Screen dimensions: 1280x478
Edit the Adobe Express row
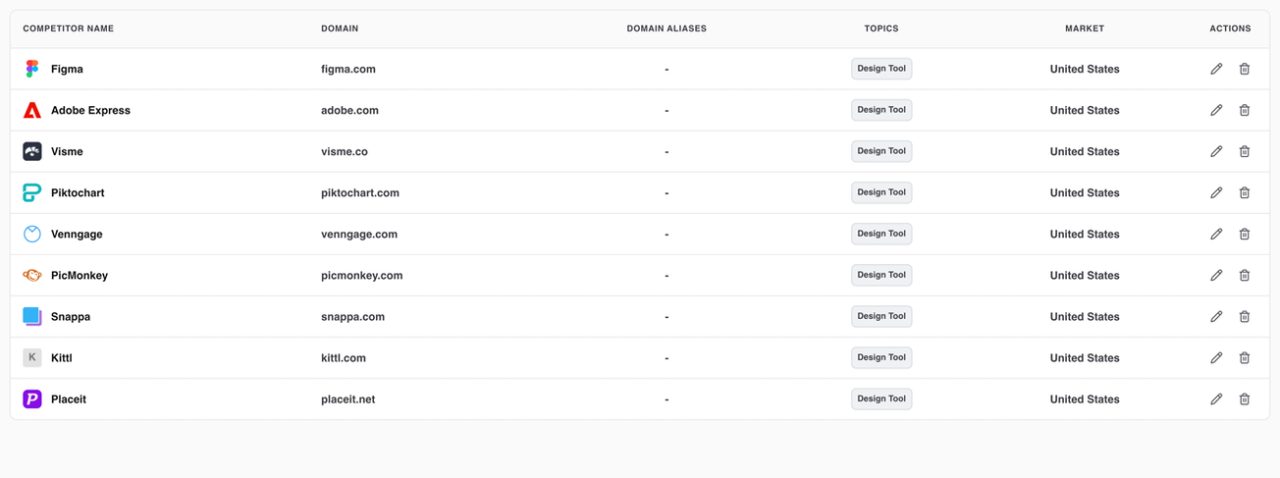1216,110
